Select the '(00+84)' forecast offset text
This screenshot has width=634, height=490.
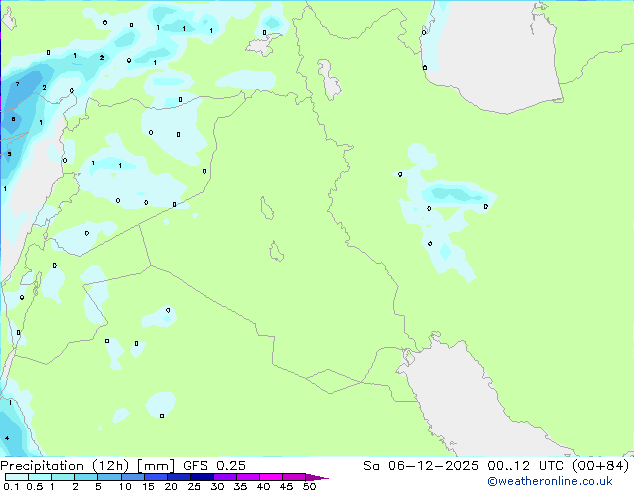(x=600, y=466)
